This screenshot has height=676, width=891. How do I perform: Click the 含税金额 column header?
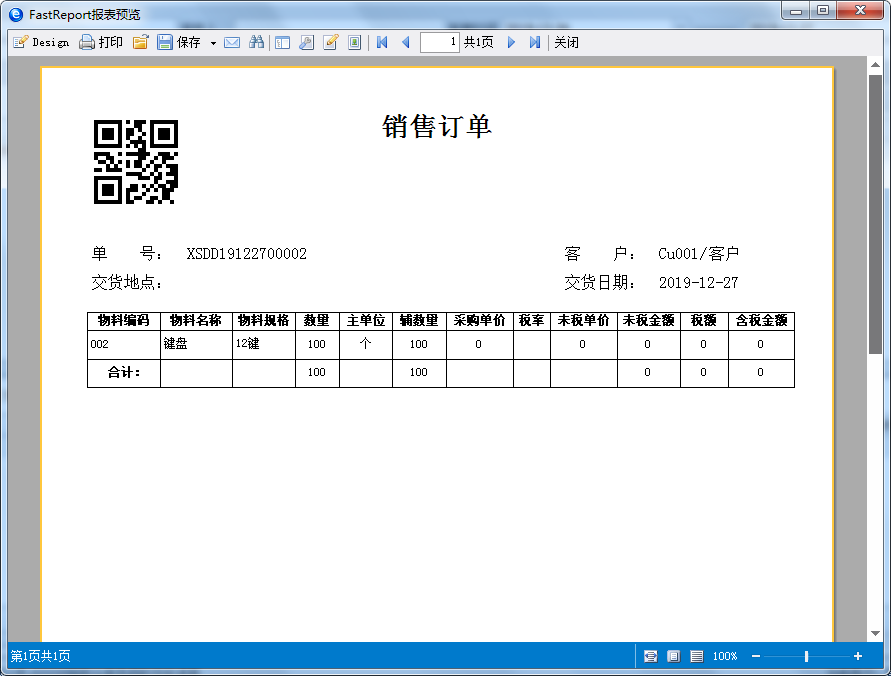click(x=761, y=321)
